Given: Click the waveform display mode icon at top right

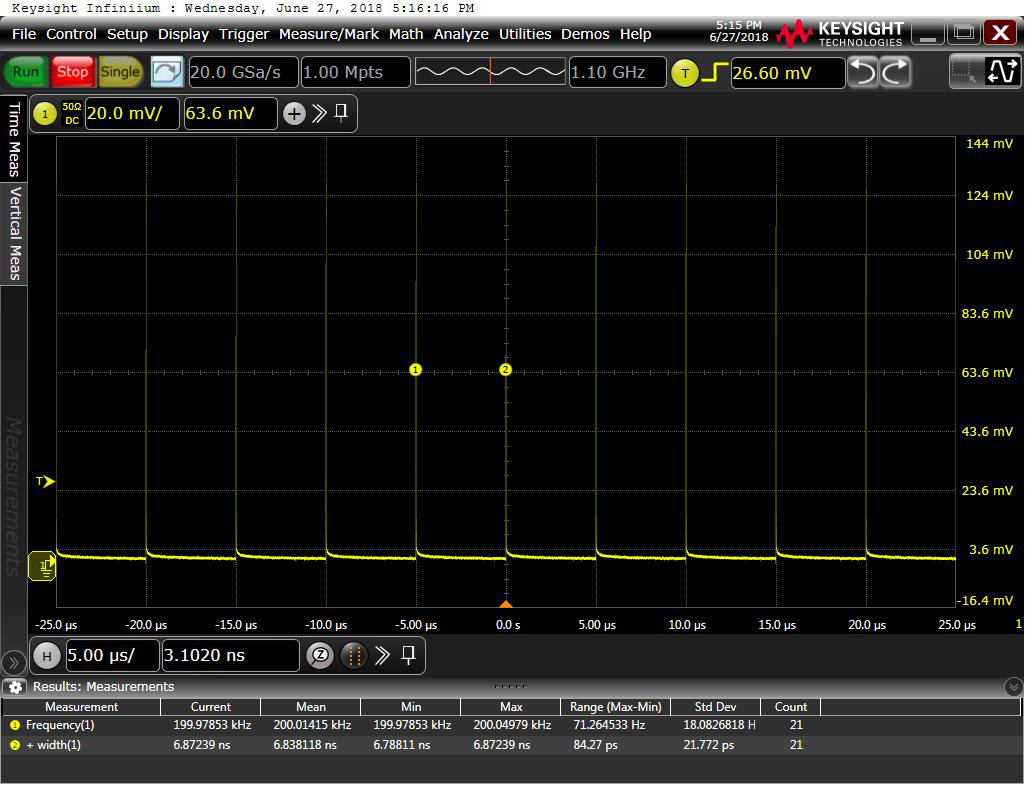Looking at the screenshot, I should [x=1001, y=72].
